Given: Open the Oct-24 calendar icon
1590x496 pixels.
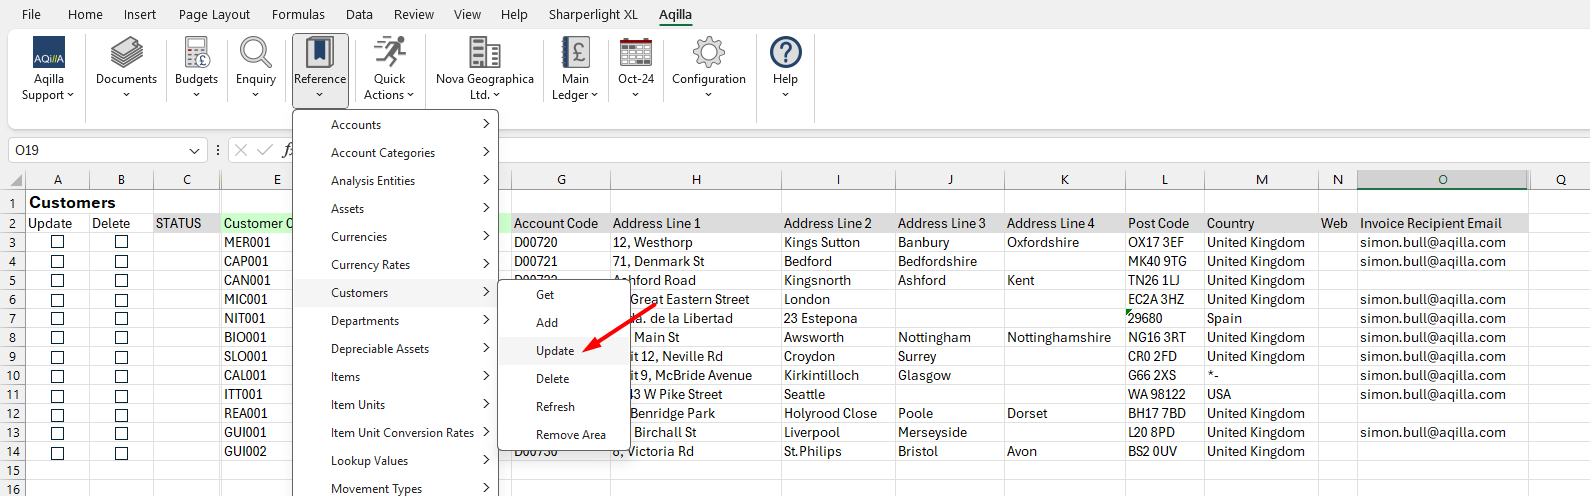Looking at the screenshot, I should click(x=635, y=54).
